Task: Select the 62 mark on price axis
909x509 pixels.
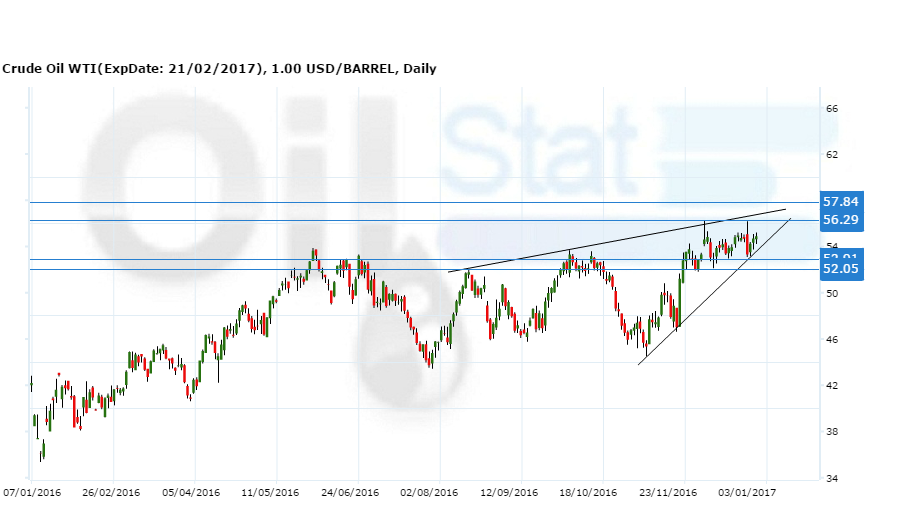Action: click(x=831, y=155)
